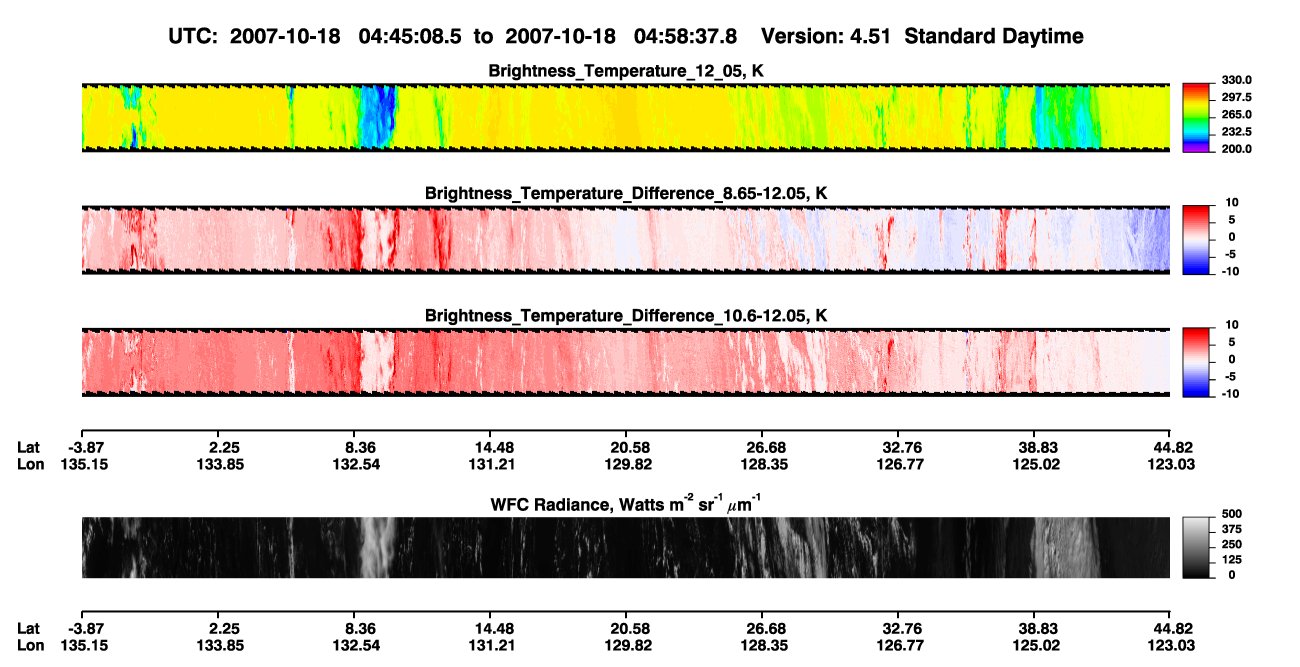Click the 500 tick on the WFC colorbar

point(1230,515)
